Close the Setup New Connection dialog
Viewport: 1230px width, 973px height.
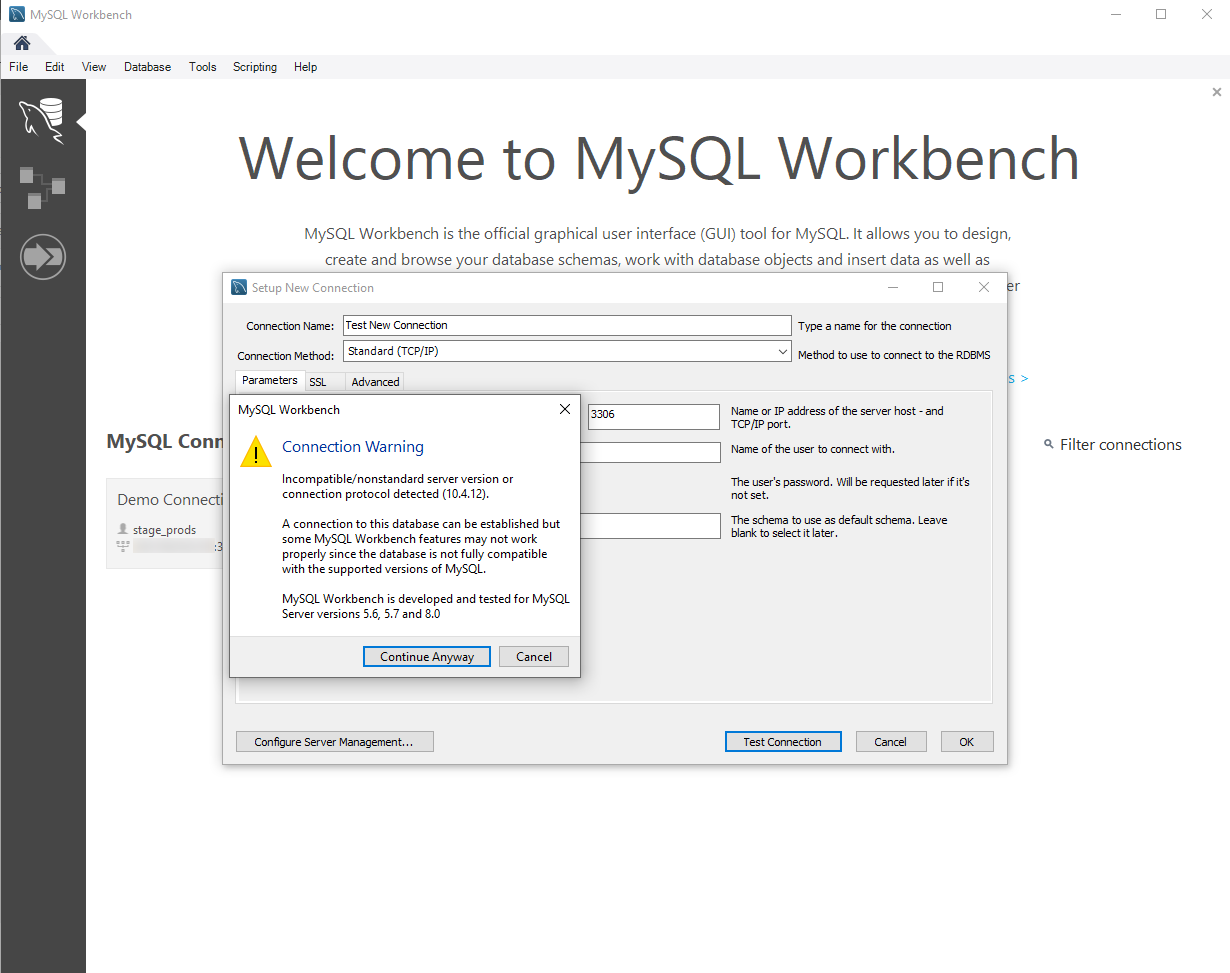[984, 287]
